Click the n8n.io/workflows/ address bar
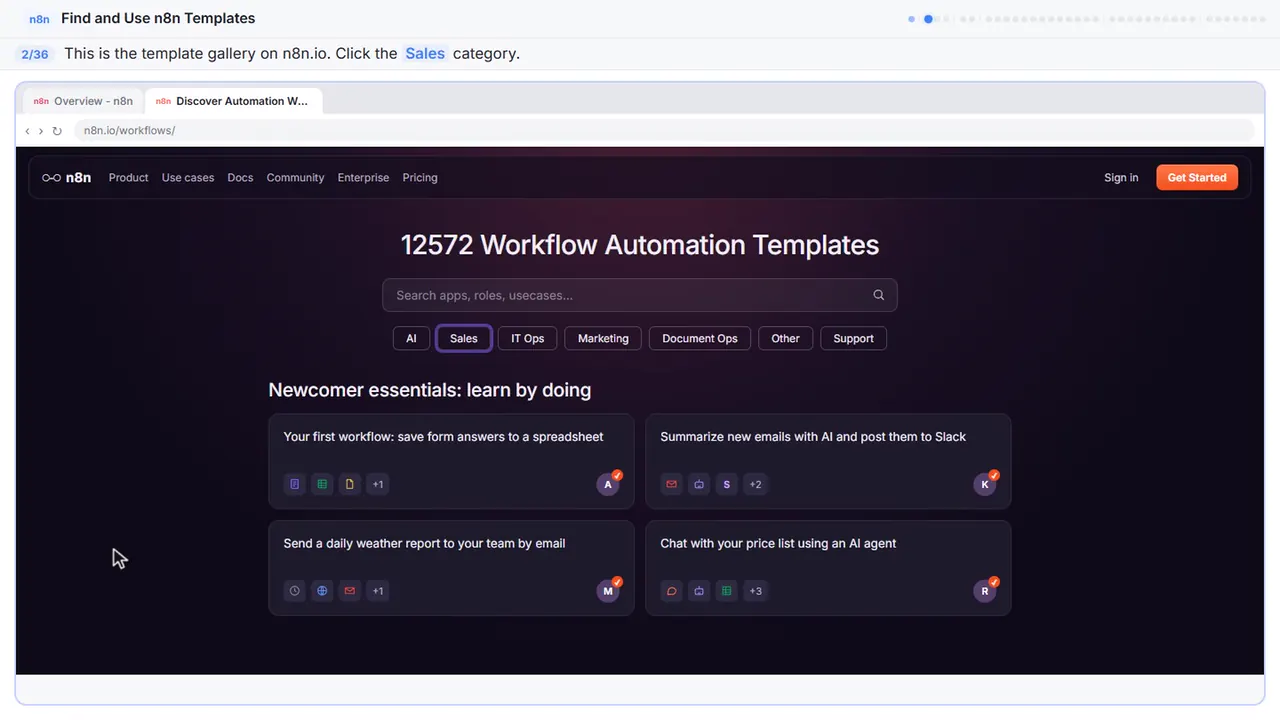 (663, 131)
